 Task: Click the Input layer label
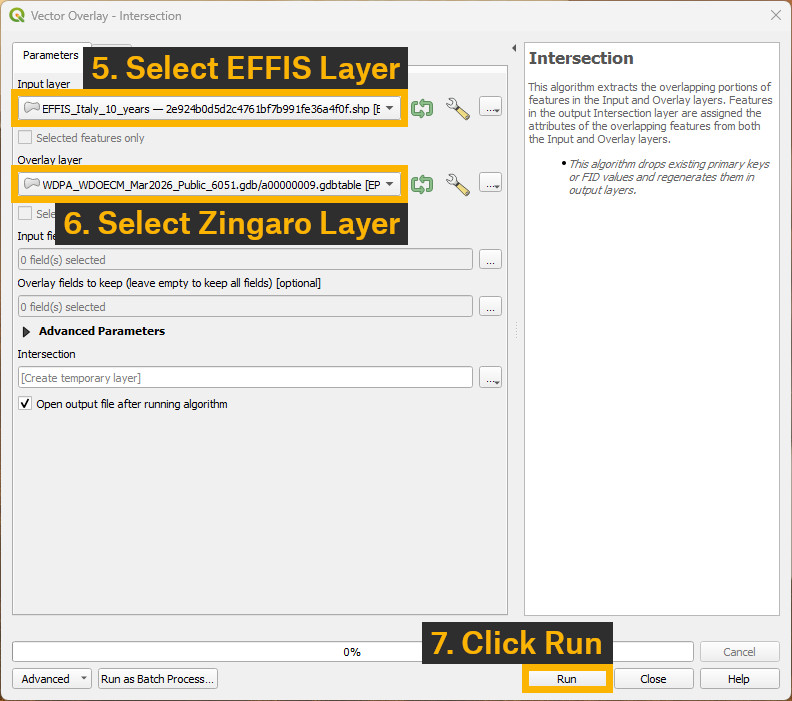point(43,84)
